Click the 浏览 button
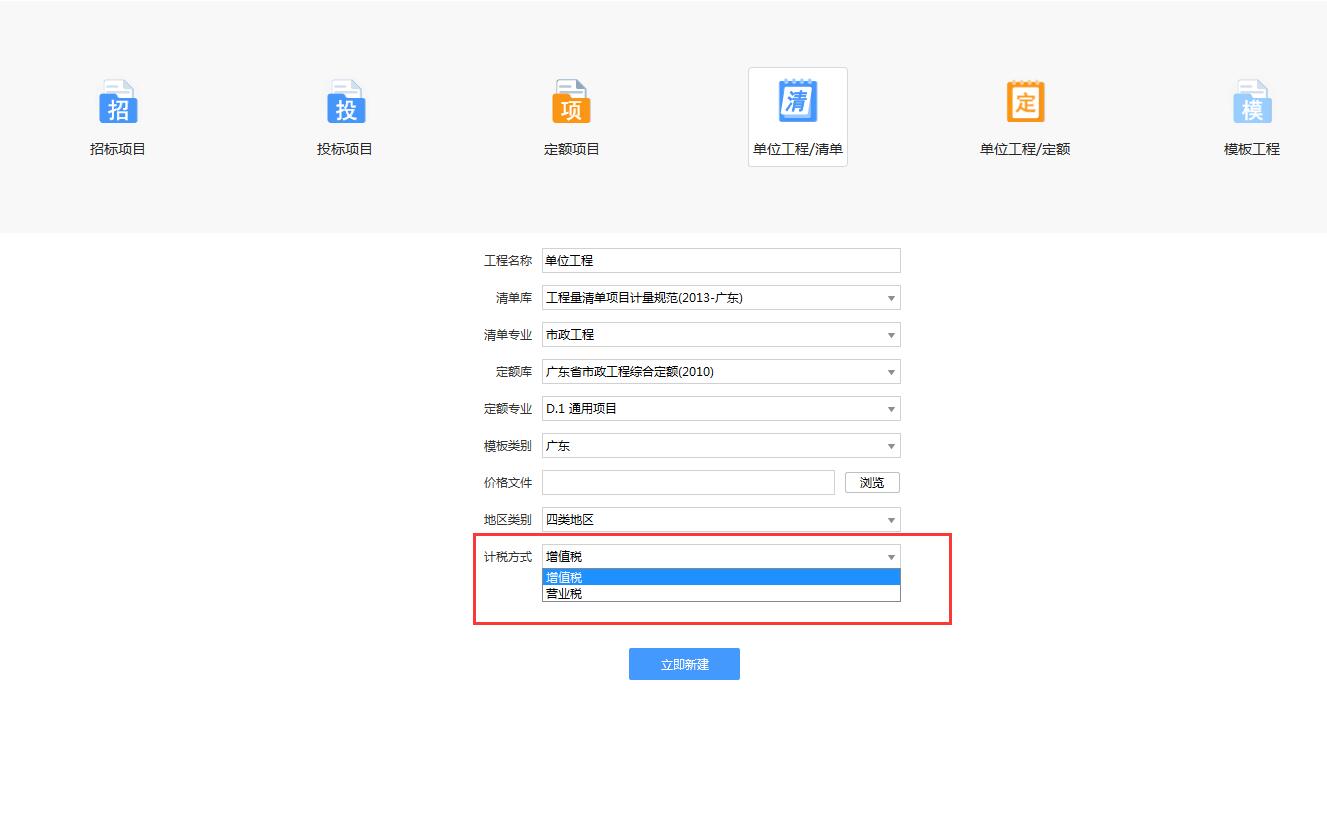Screen dimensions: 1327x821 click(x=872, y=483)
